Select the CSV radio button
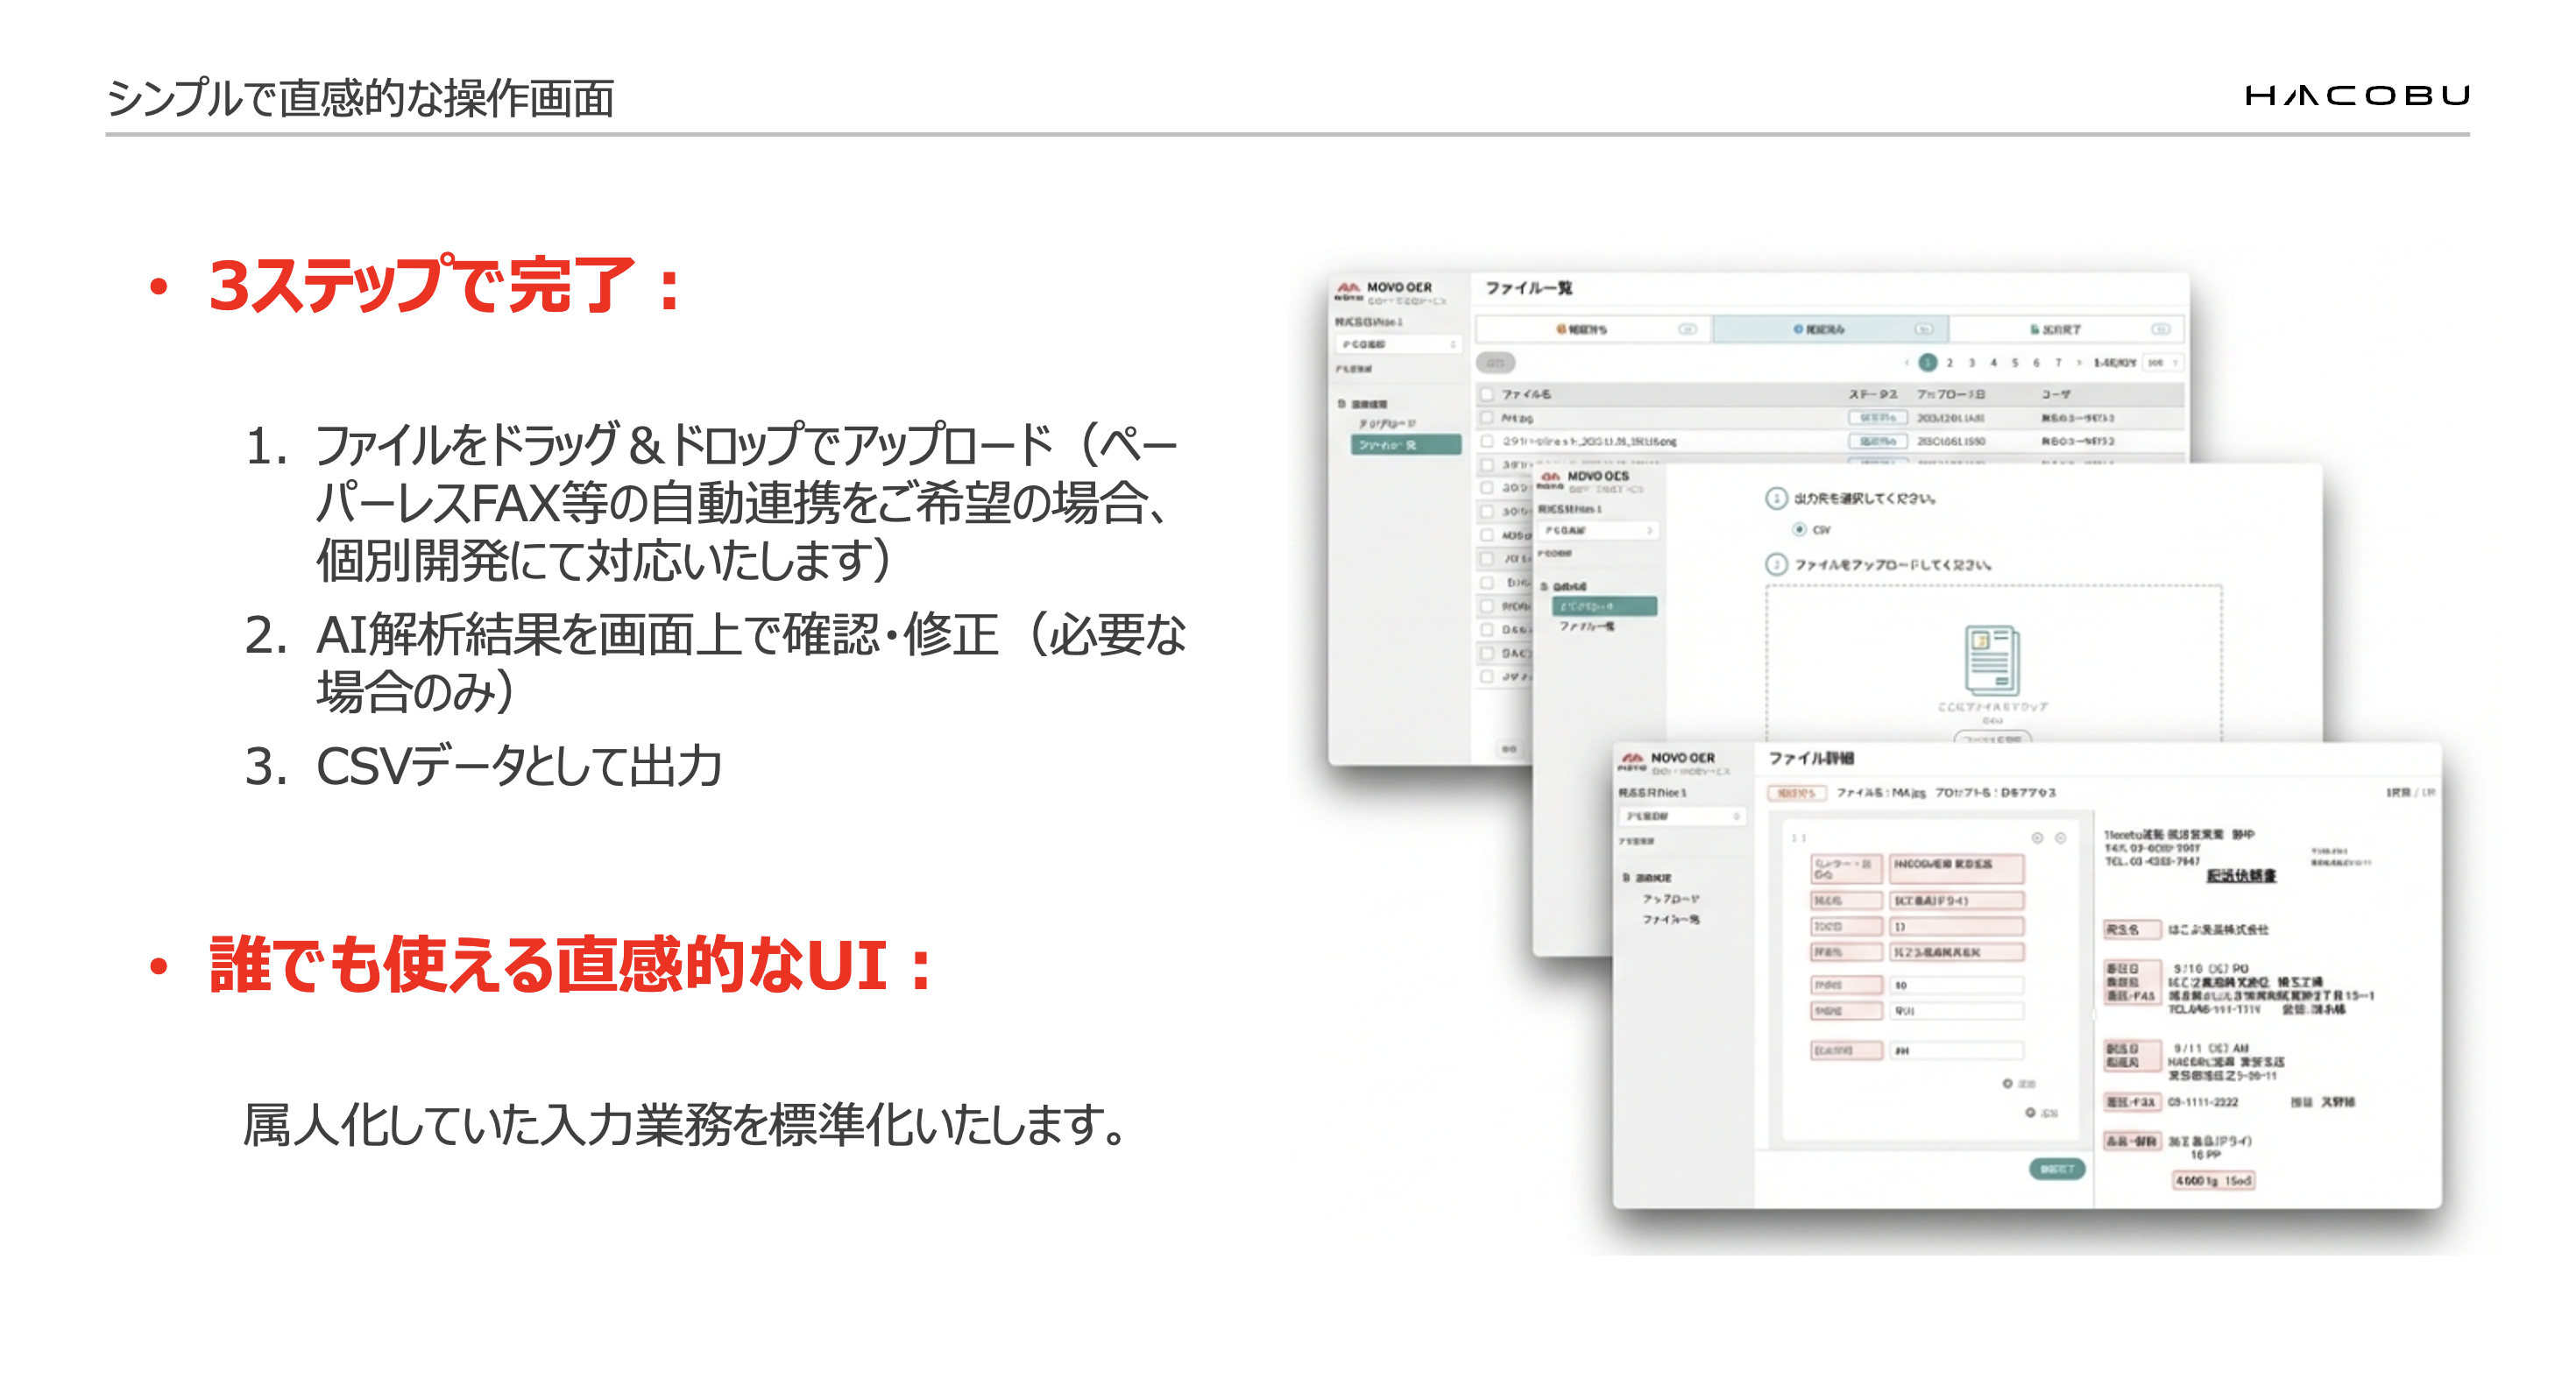The height and width of the screenshot is (1393, 2576). [x=1799, y=529]
